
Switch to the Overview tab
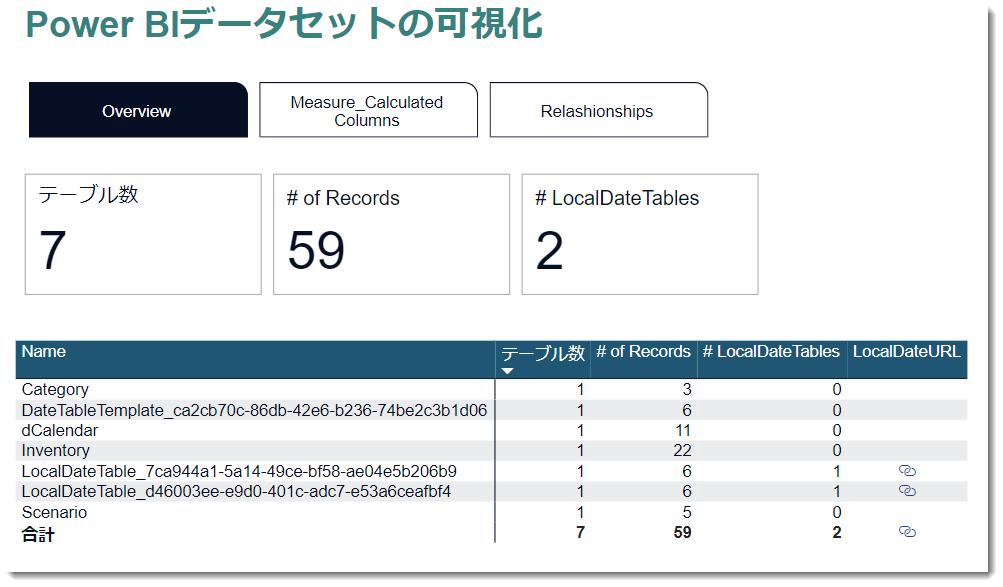click(138, 110)
